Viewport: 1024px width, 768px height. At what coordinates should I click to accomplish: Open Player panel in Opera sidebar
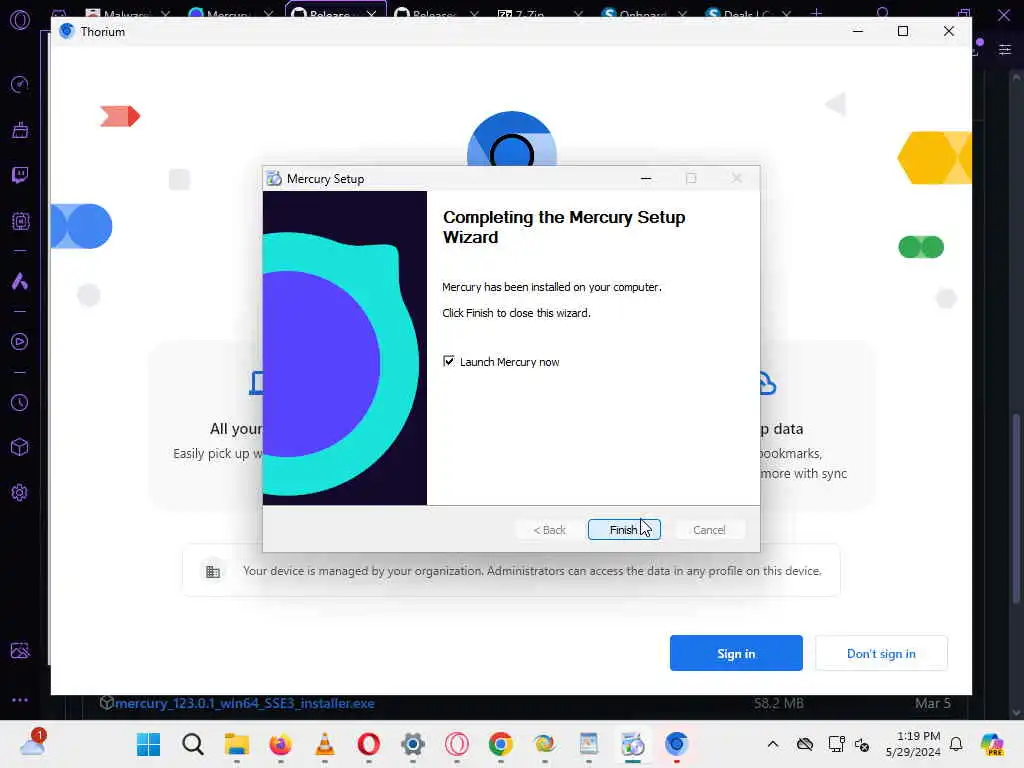point(20,342)
